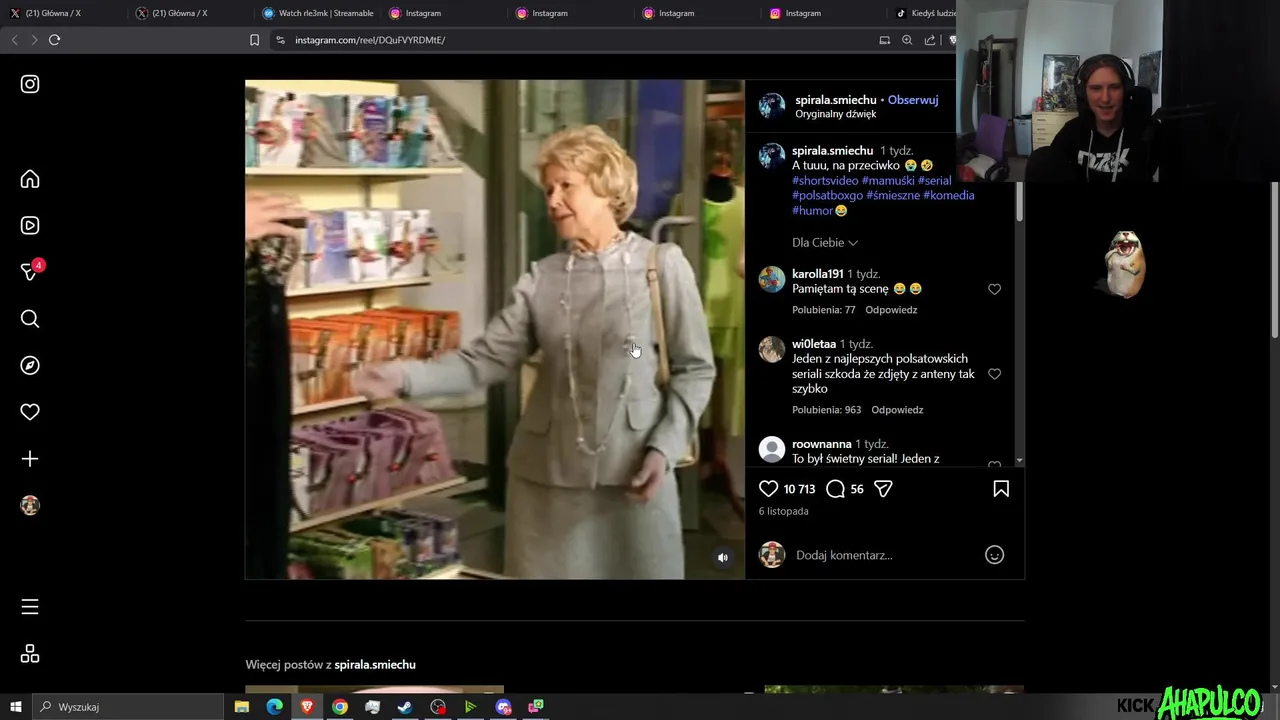Open roownanna's profile picture
The height and width of the screenshot is (720, 1280).
tap(772, 449)
